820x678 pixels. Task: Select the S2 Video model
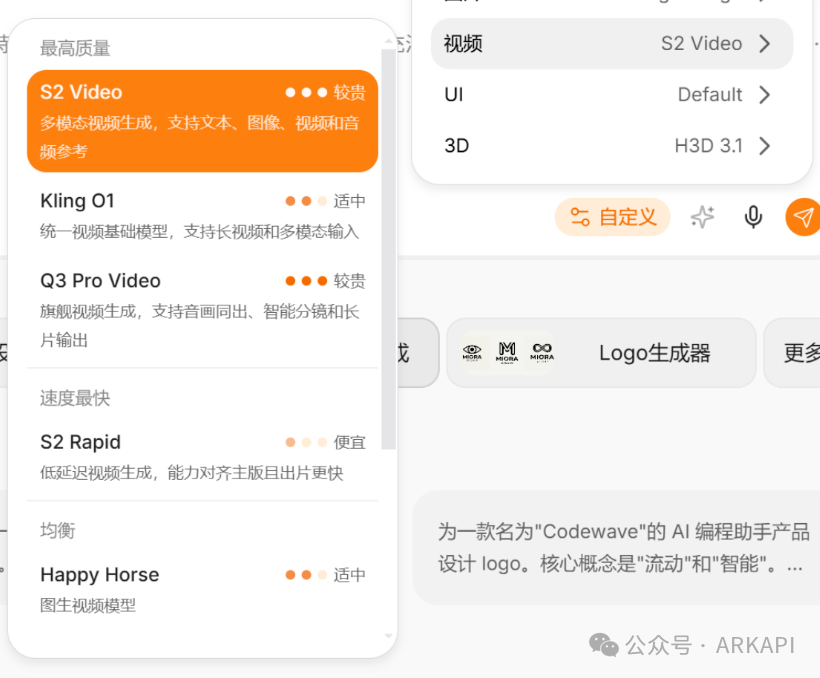click(202, 121)
